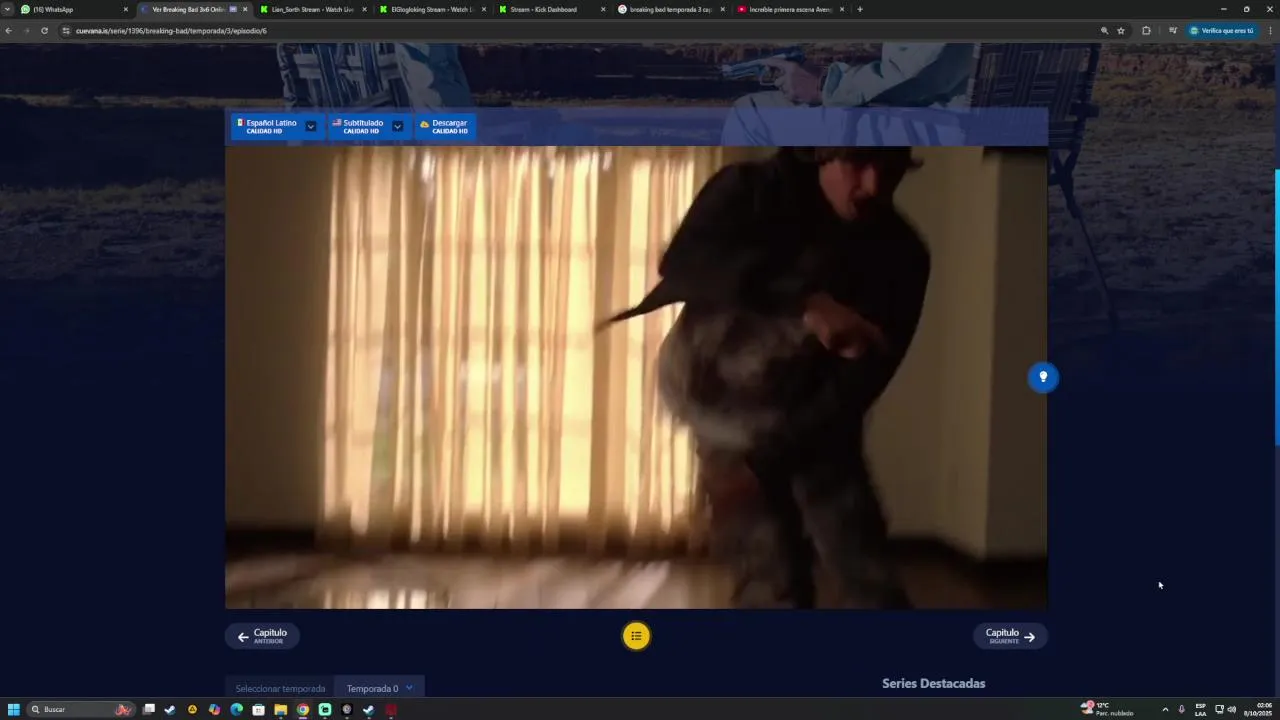Switch to breaking bad temporada 3 tab
This screenshot has height=720, width=1280.
671,9
